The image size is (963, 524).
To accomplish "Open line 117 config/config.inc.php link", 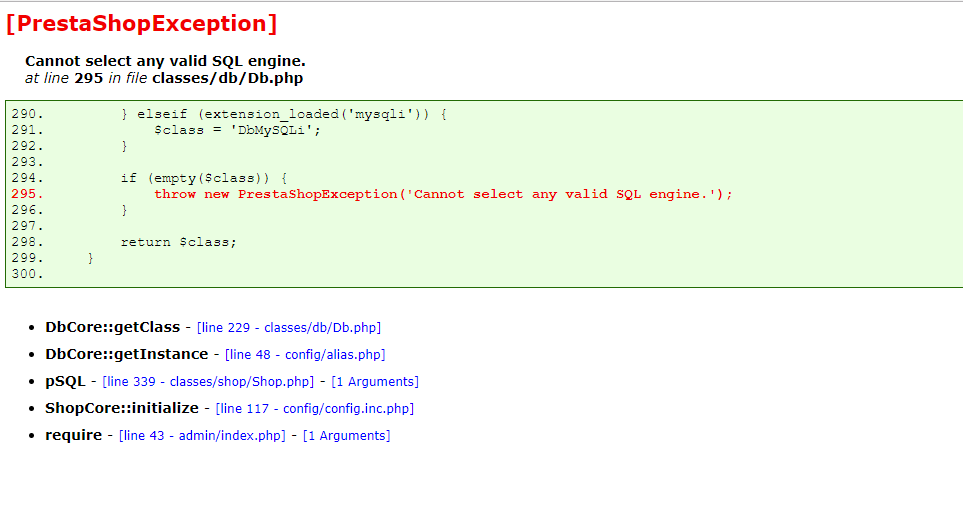I will coord(315,409).
